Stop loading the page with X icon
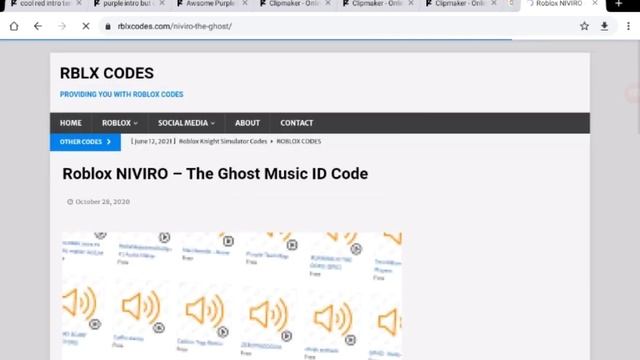Viewport: 640px width, 360px height. (86, 26)
